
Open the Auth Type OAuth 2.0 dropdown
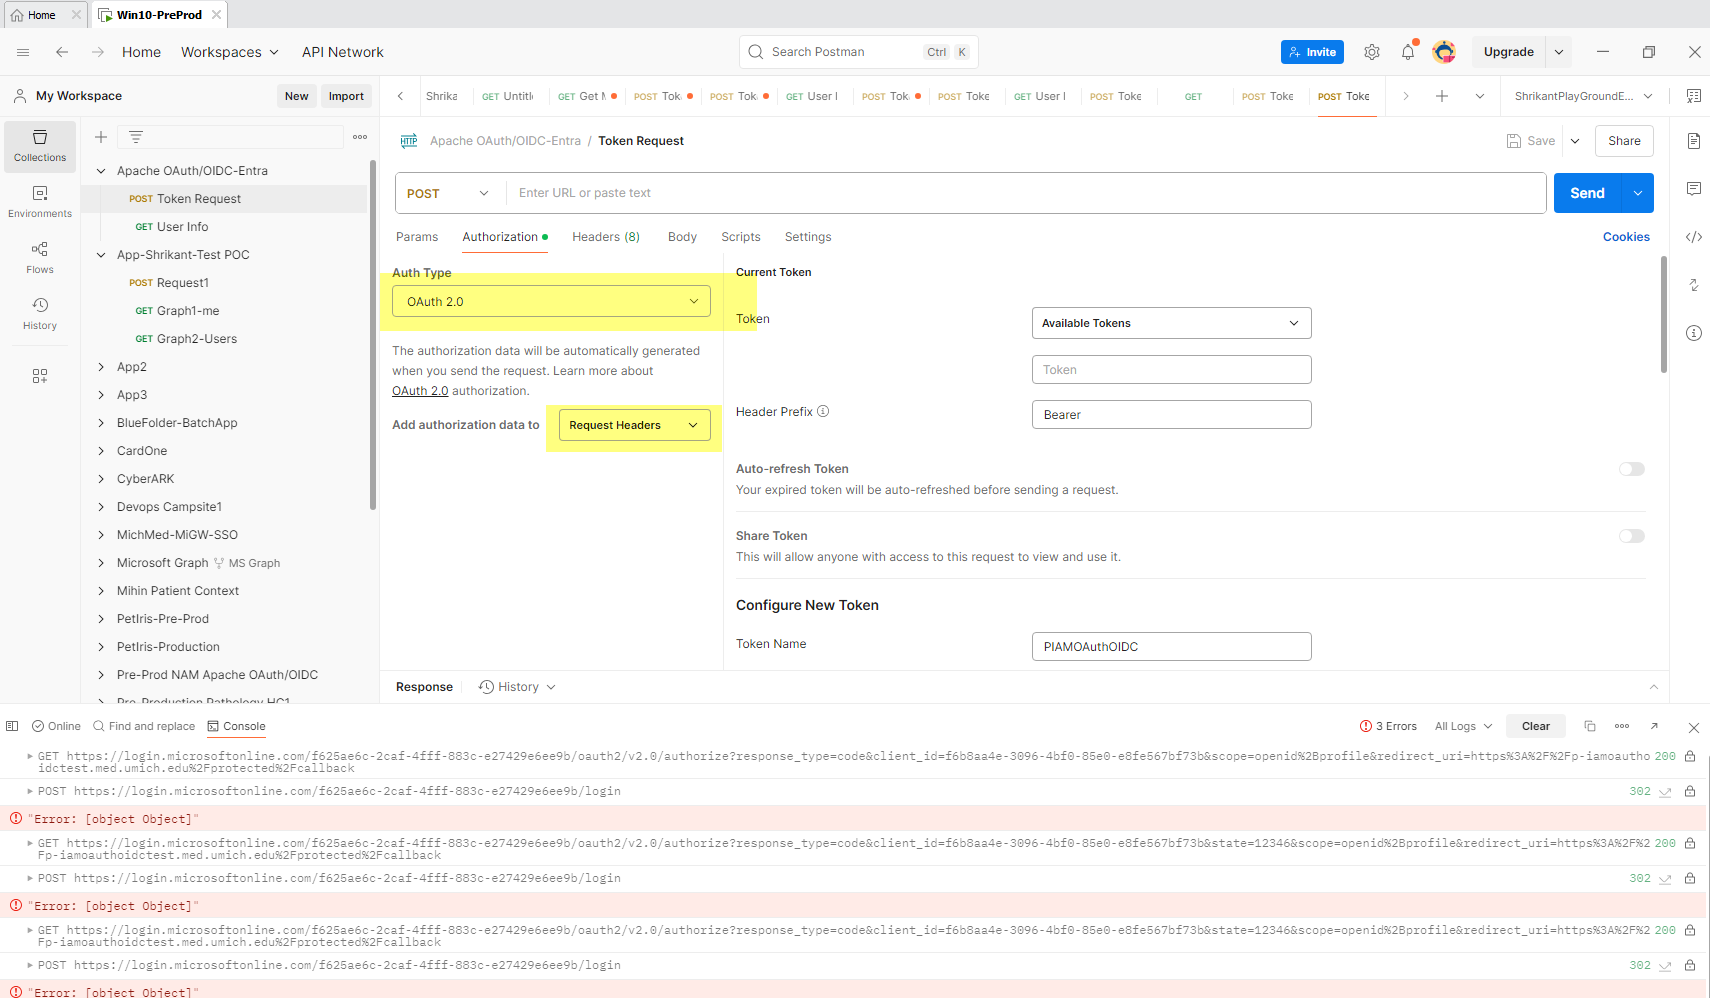(x=551, y=301)
